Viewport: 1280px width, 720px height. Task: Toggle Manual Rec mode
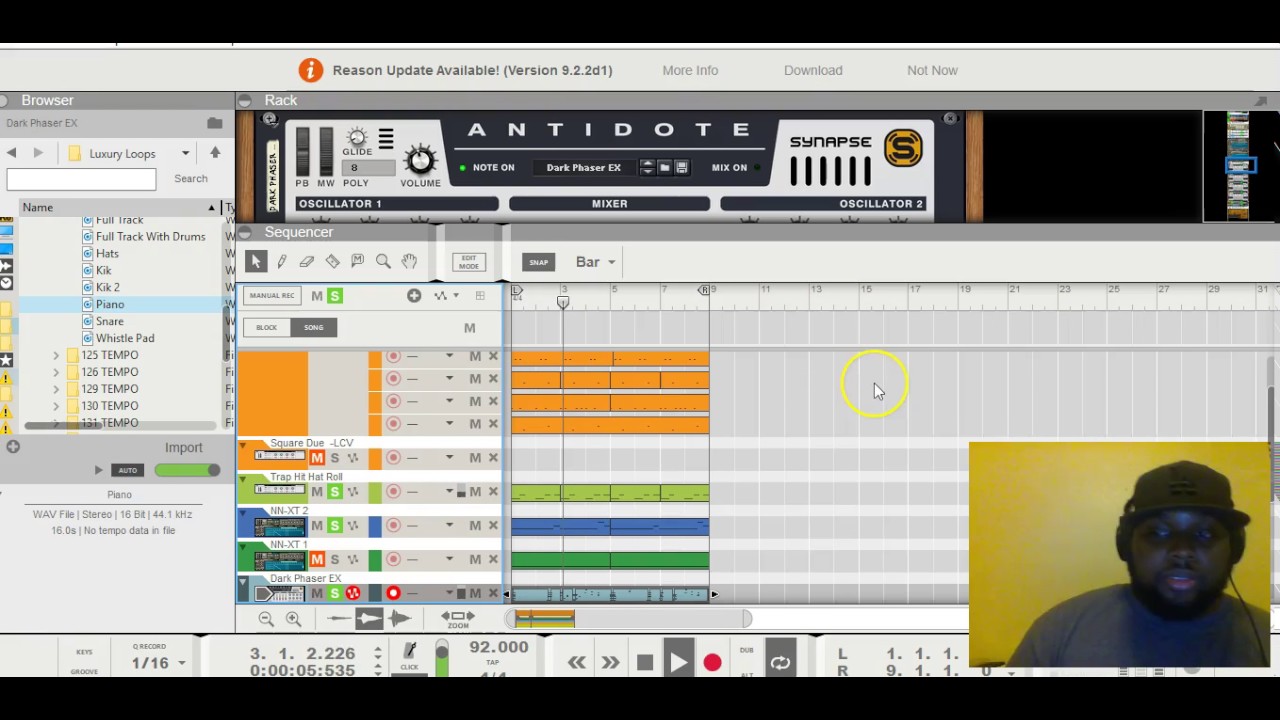click(272, 296)
